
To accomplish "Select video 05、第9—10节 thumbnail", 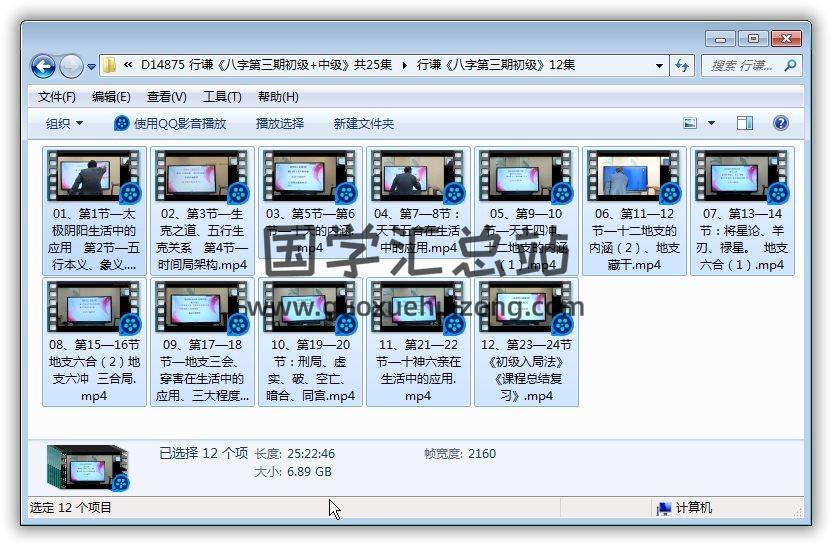I will click(526, 176).
